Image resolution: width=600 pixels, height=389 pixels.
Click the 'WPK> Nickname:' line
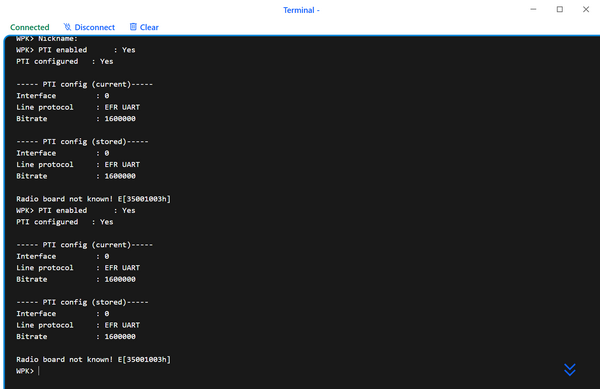click(47, 39)
